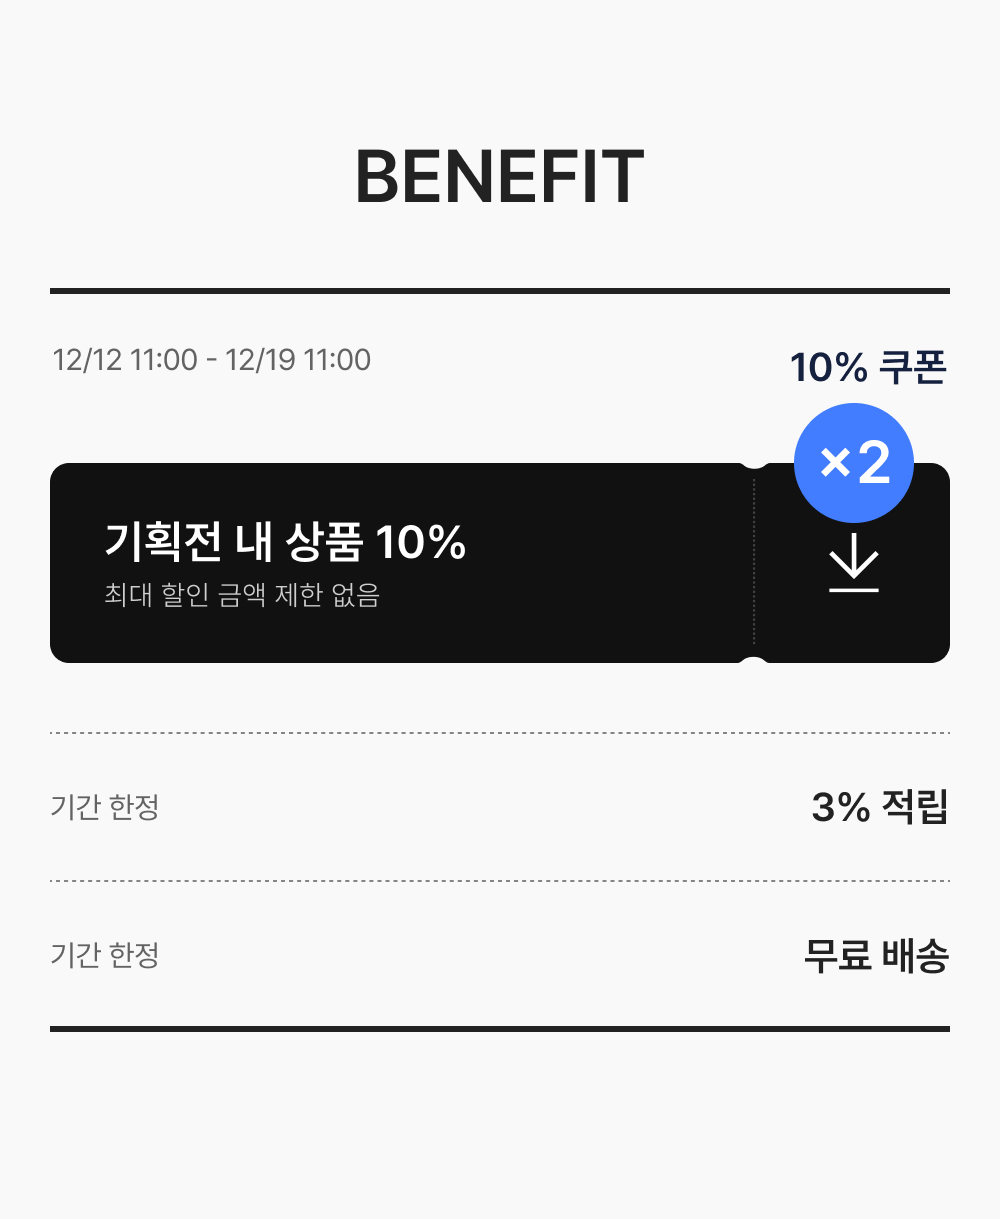The height and width of the screenshot is (1219, 1000).
Task: Tap the bottom notch of coupon perforation
Action: coord(754,661)
